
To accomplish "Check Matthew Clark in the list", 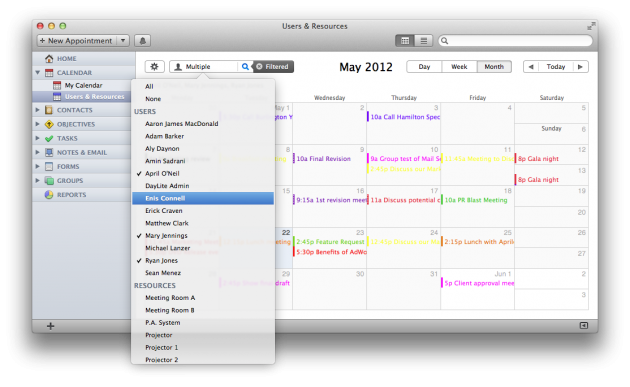I will pos(203,223).
